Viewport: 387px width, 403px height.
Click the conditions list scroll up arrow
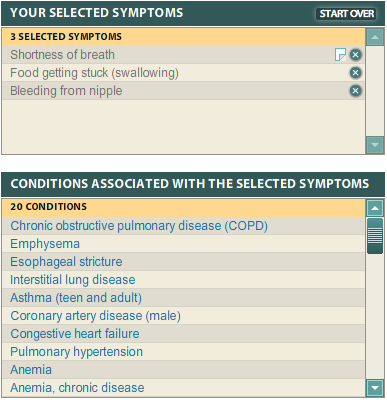pyautogui.click(x=375, y=208)
